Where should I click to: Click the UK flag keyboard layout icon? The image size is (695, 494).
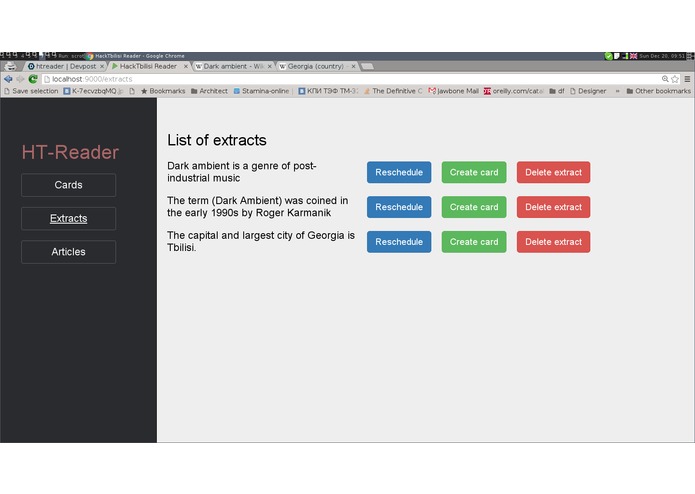tap(633, 56)
